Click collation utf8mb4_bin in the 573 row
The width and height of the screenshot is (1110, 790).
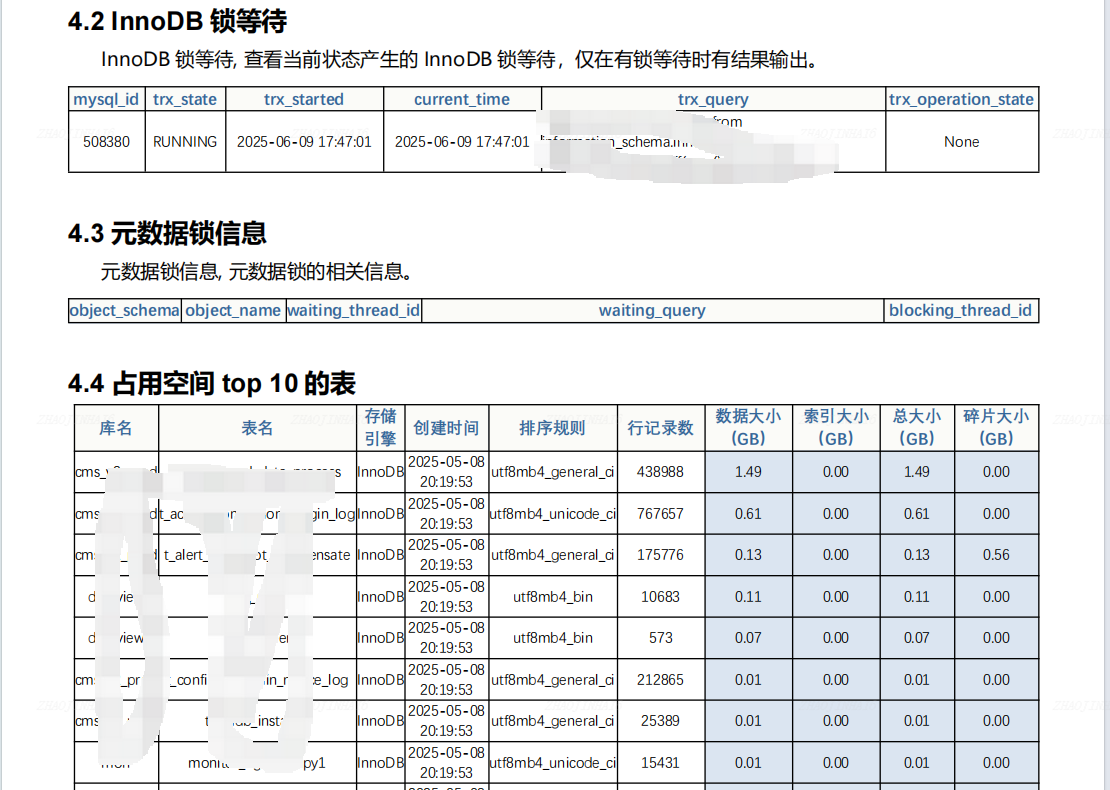click(552, 638)
